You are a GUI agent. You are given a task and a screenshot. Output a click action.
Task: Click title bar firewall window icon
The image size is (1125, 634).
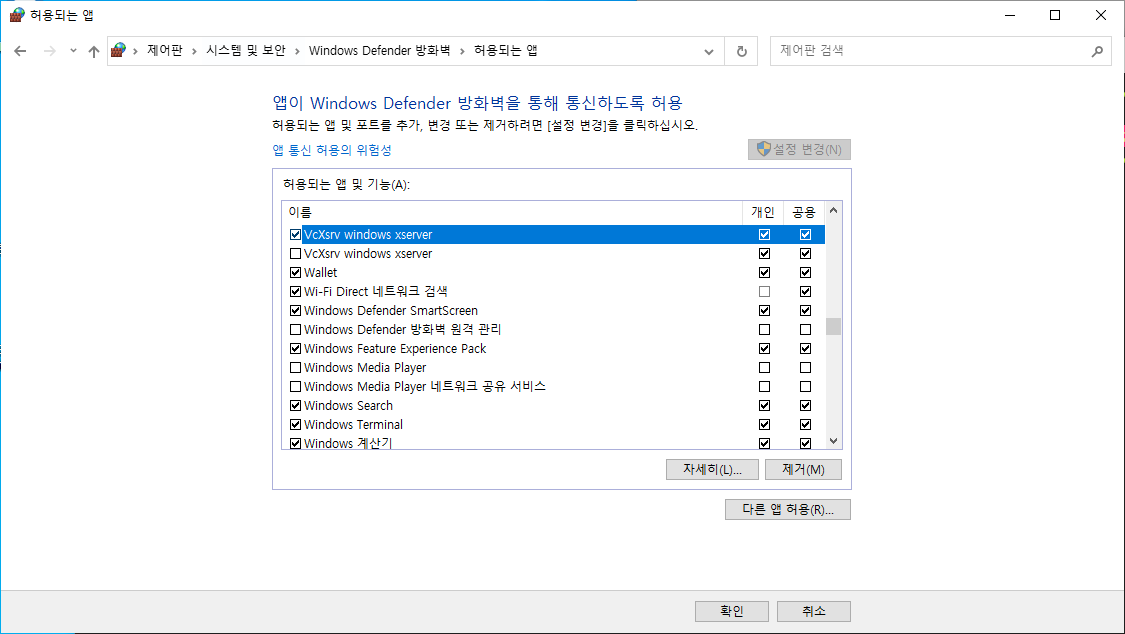17,14
